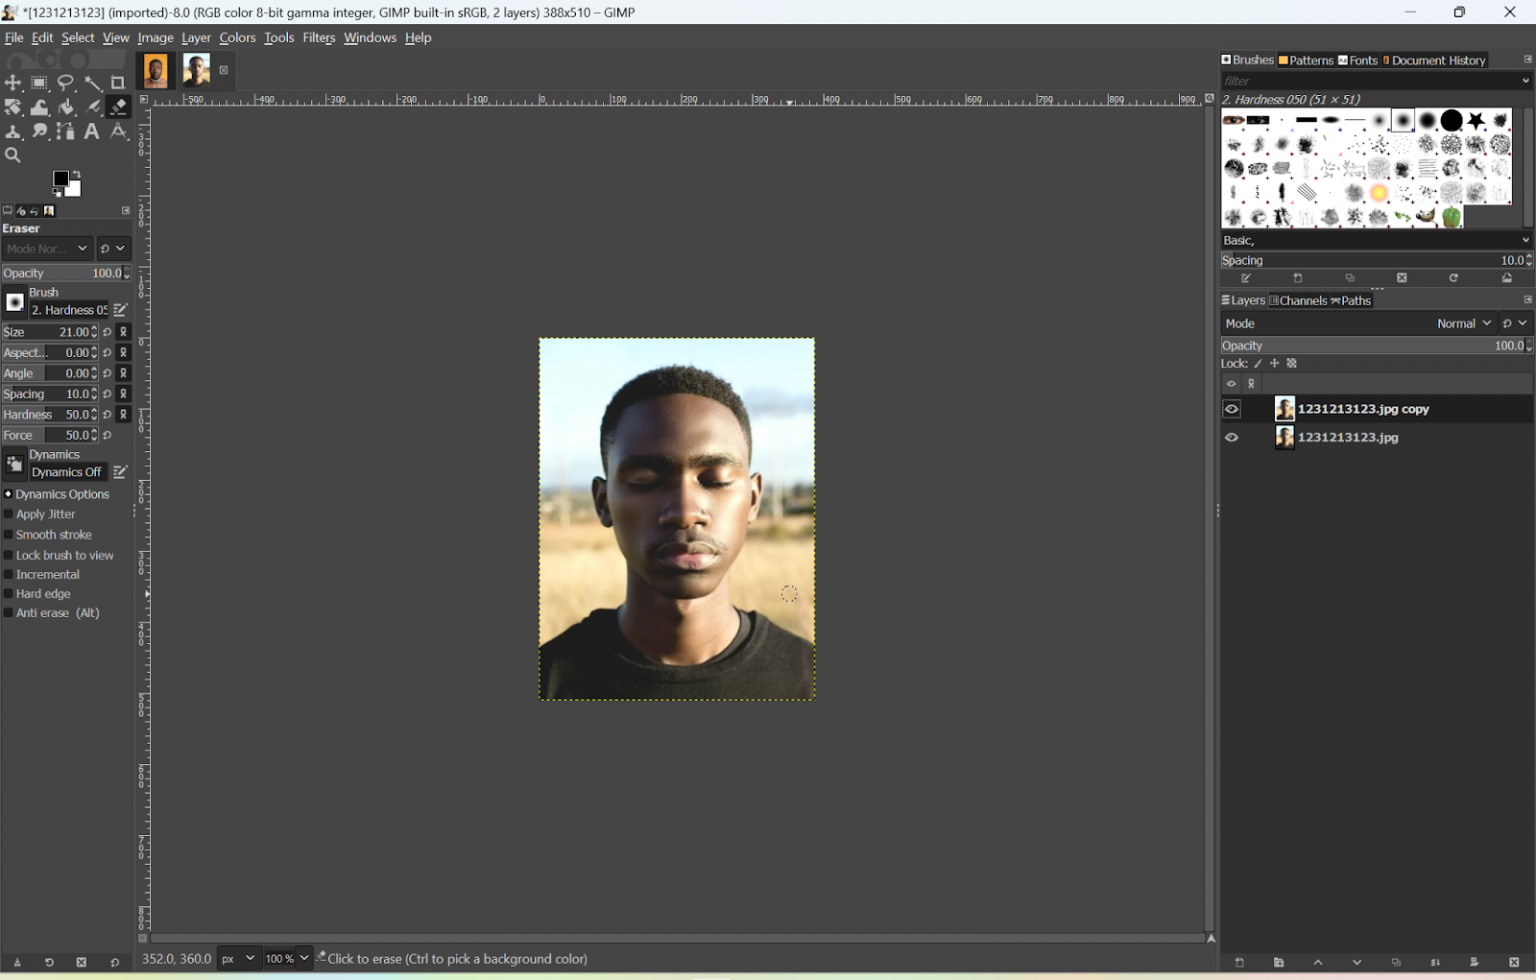This screenshot has height=980, width=1536.
Task: Create a new brush in Brushes panel
Action: click(1298, 279)
